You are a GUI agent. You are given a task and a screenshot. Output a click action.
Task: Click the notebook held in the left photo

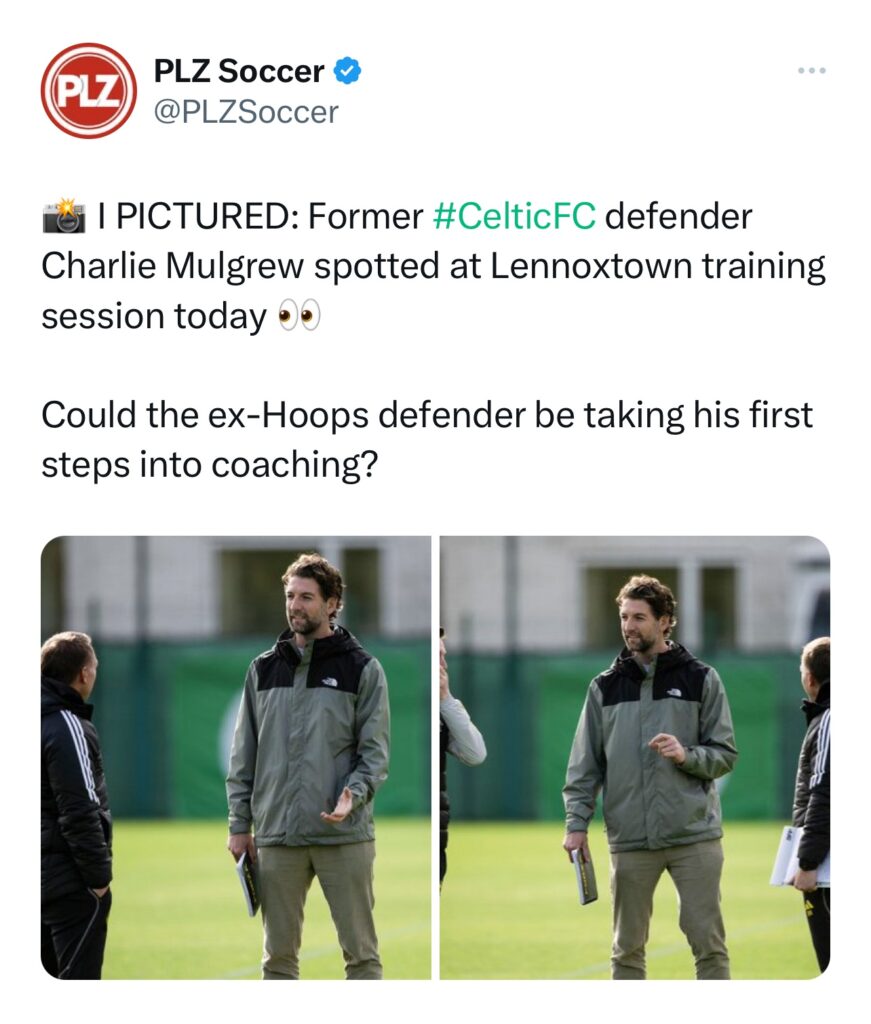pyautogui.click(x=247, y=882)
